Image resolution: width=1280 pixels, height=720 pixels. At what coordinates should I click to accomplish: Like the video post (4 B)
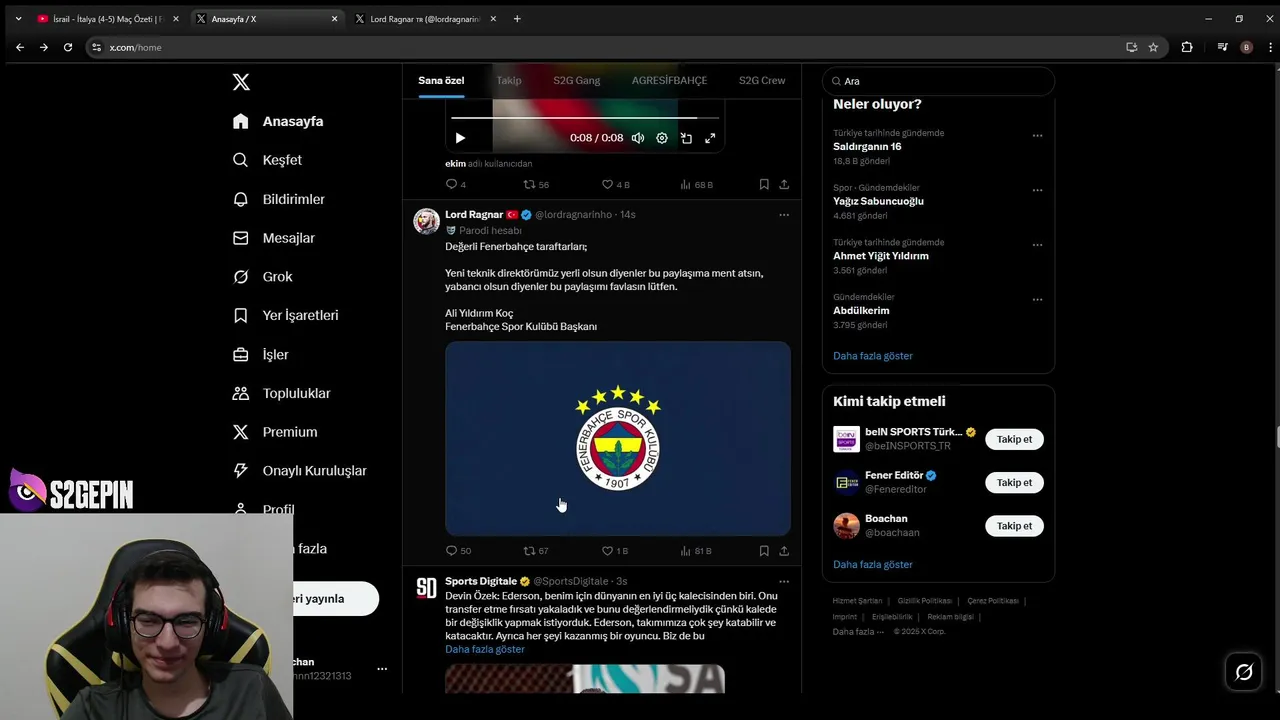pyautogui.click(x=615, y=184)
